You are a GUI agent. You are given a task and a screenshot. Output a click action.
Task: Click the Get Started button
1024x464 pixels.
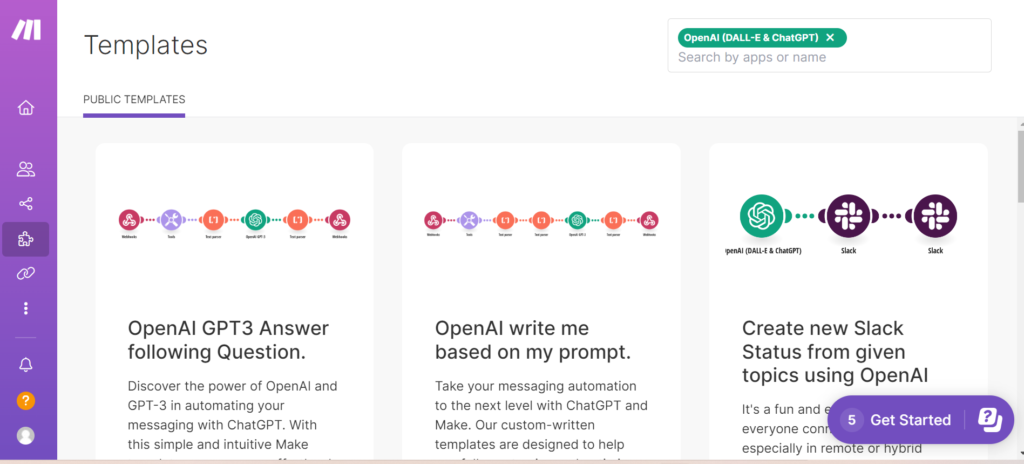(x=910, y=420)
